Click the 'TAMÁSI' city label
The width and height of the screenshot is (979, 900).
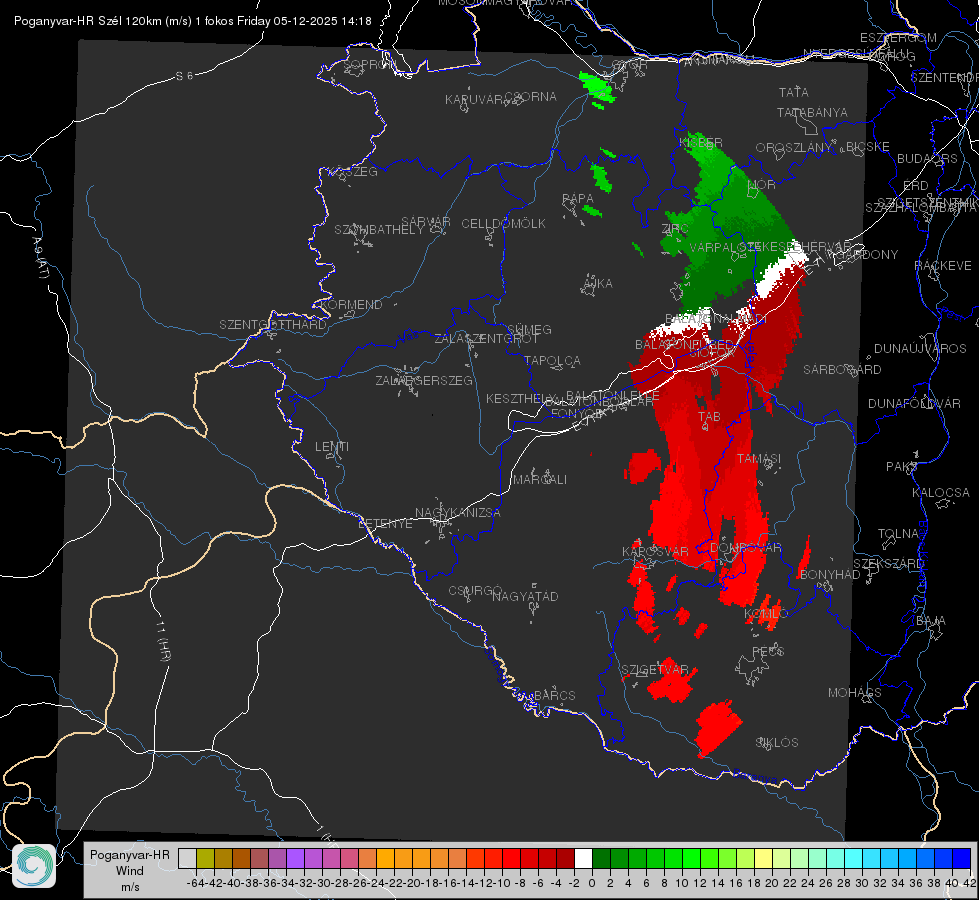pos(759,459)
